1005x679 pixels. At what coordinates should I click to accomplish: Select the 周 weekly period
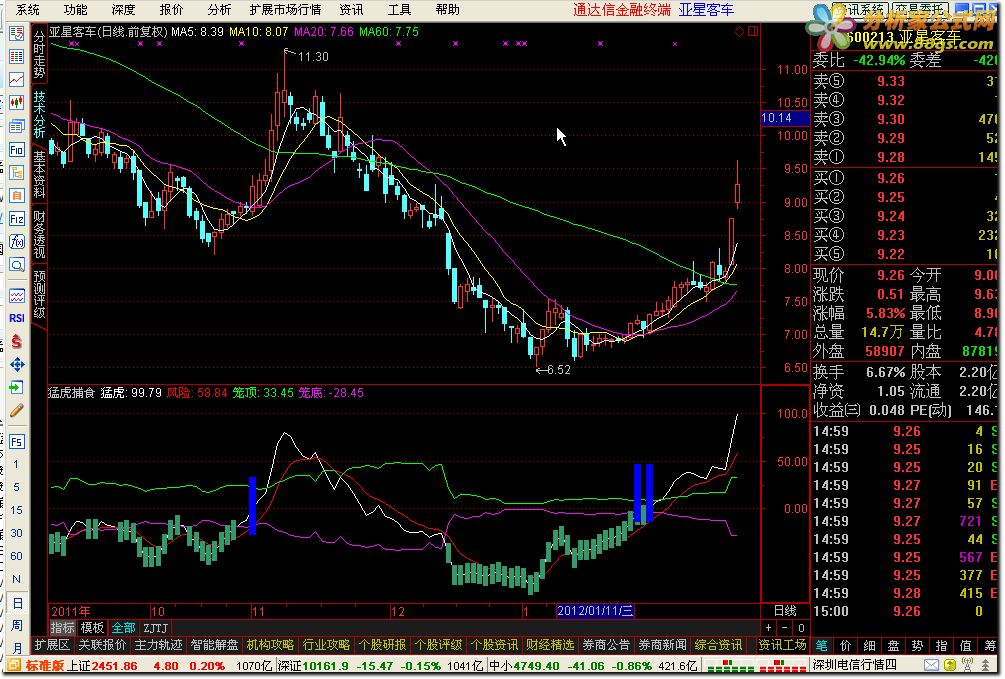pos(17,625)
